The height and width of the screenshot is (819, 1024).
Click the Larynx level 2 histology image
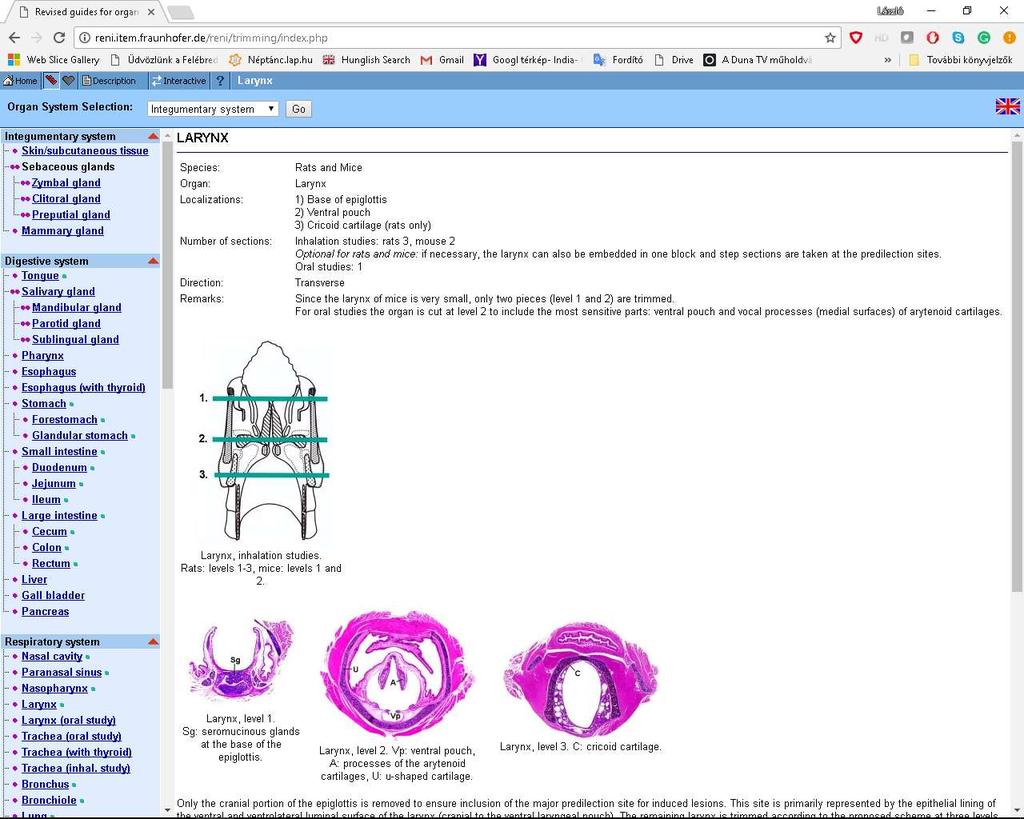click(x=396, y=673)
